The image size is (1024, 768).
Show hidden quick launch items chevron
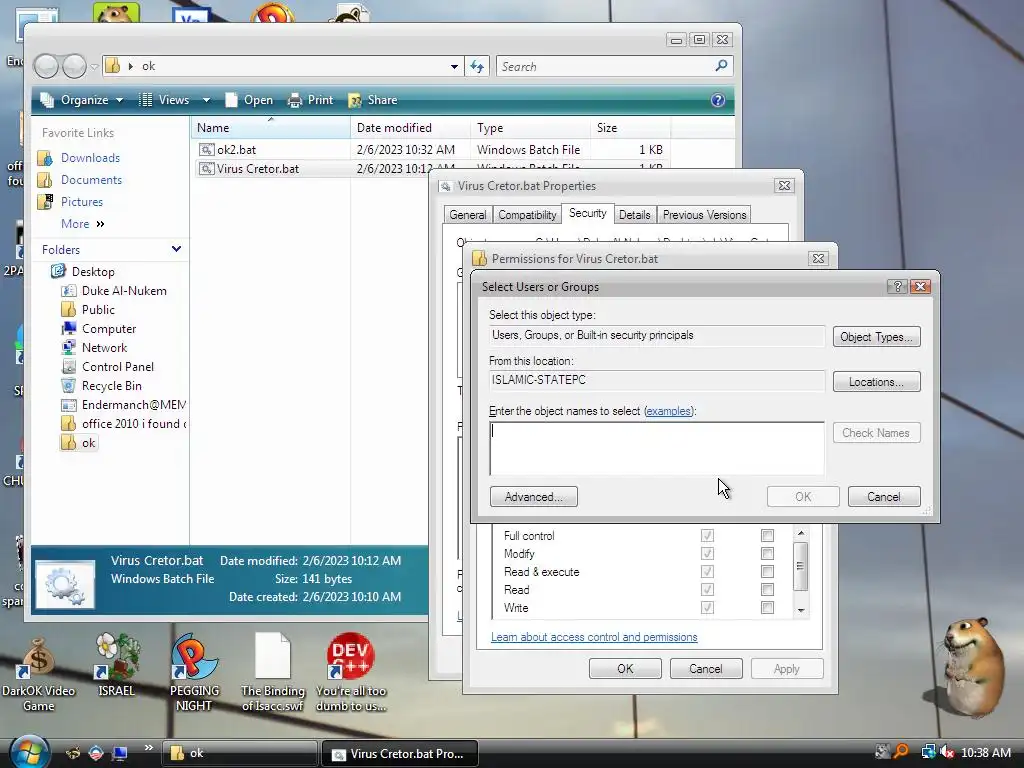pyautogui.click(x=148, y=748)
